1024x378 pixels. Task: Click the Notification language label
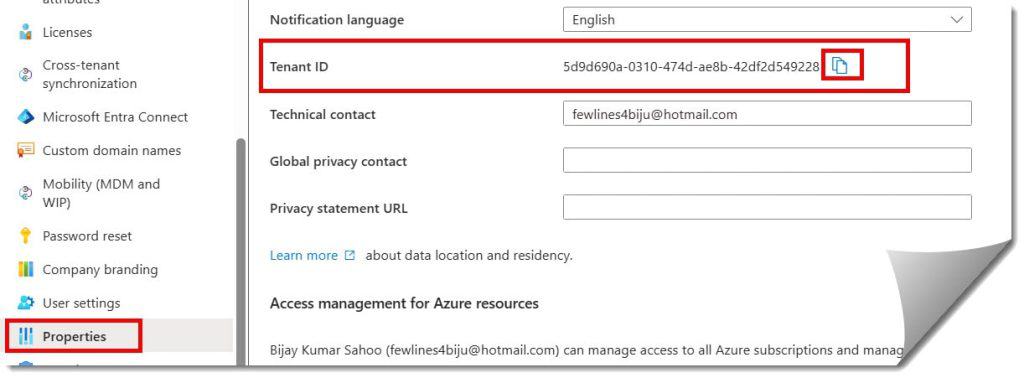pyautogui.click(x=337, y=20)
